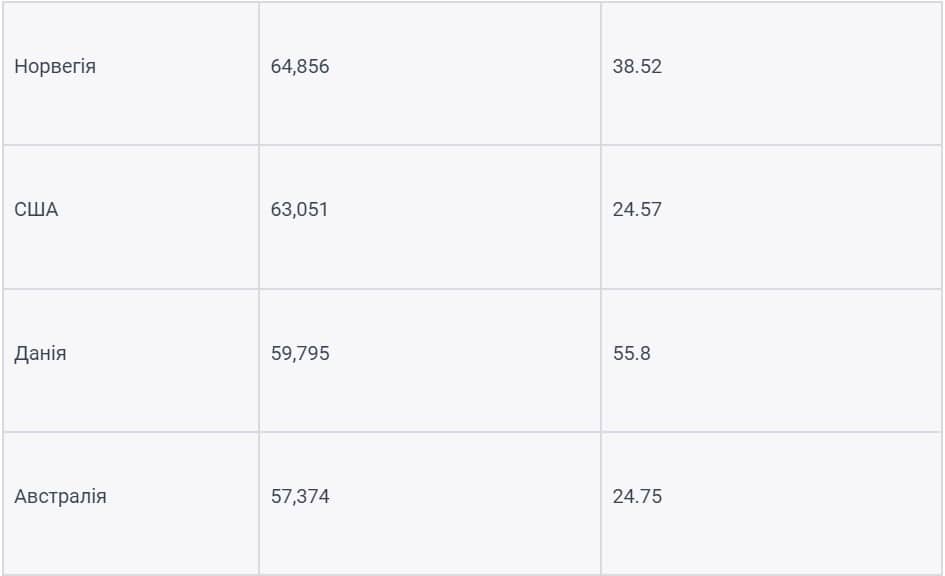
Task: Click the Норвегія country cell
Action: point(131,73)
